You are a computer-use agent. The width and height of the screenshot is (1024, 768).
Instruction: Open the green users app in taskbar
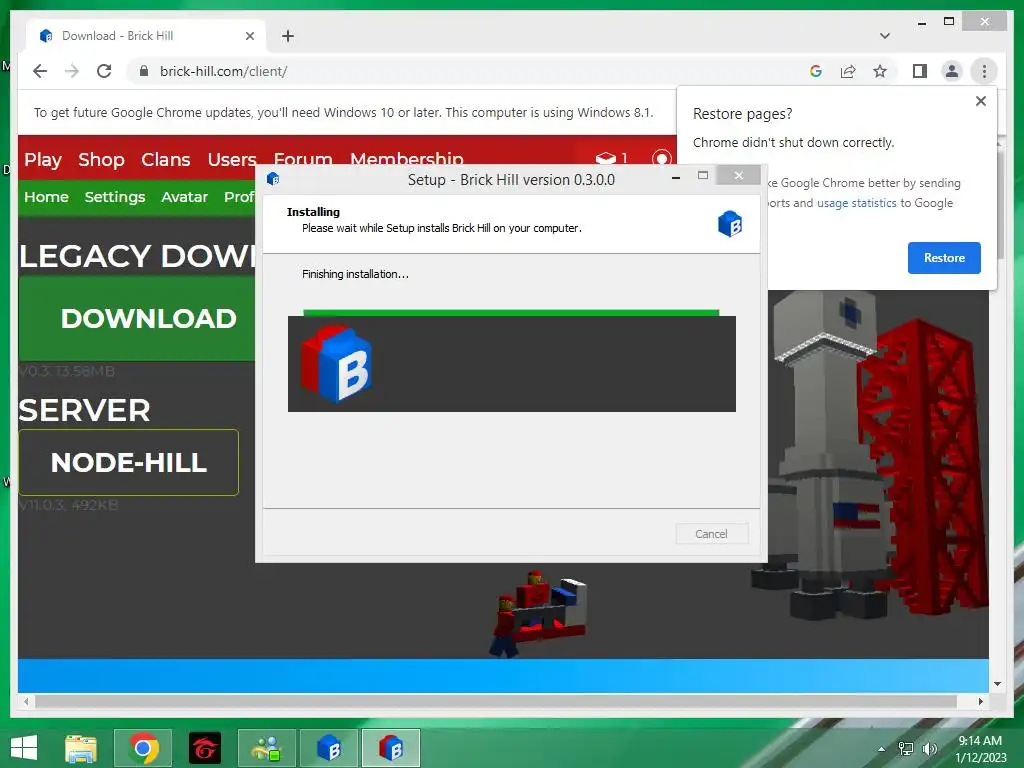pyautogui.click(x=267, y=748)
